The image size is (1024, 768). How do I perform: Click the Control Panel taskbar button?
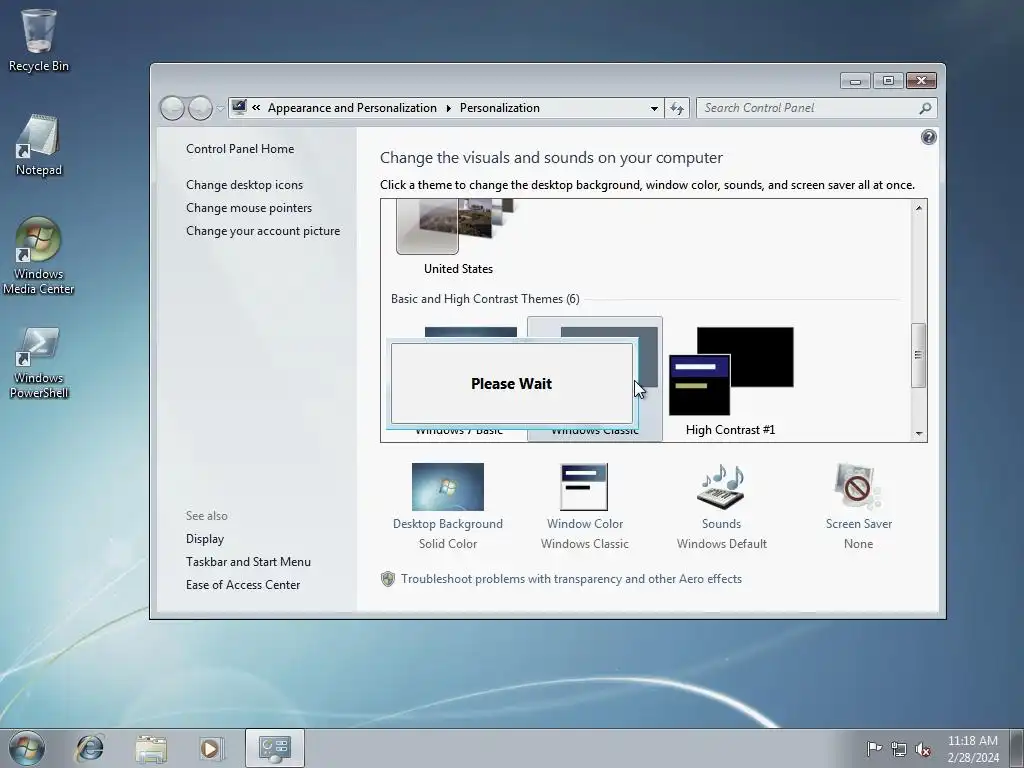point(275,748)
